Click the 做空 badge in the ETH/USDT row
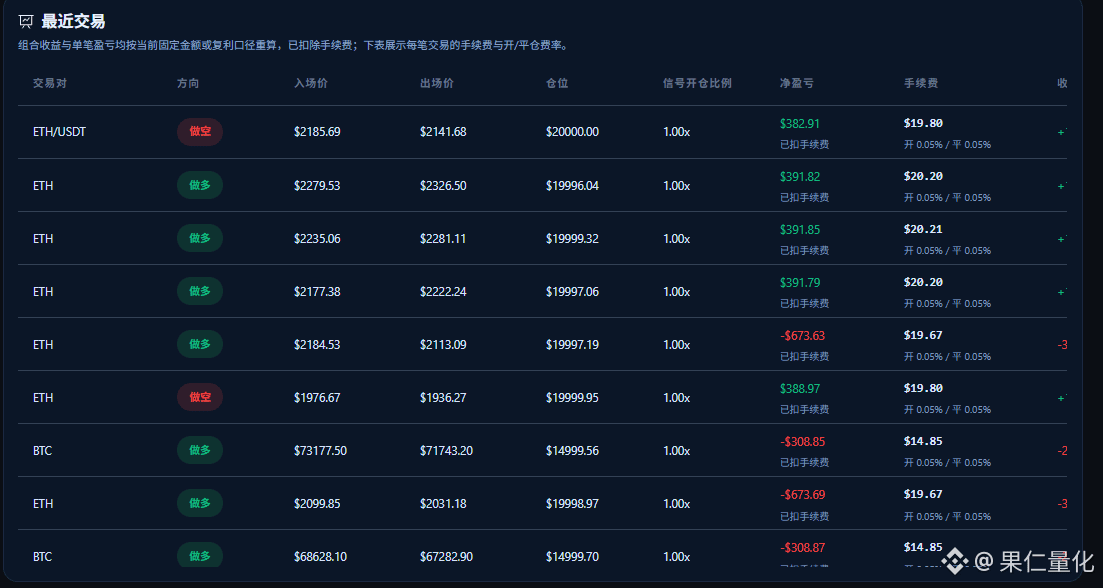This screenshot has width=1103, height=588. pyautogui.click(x=200, y=132)
